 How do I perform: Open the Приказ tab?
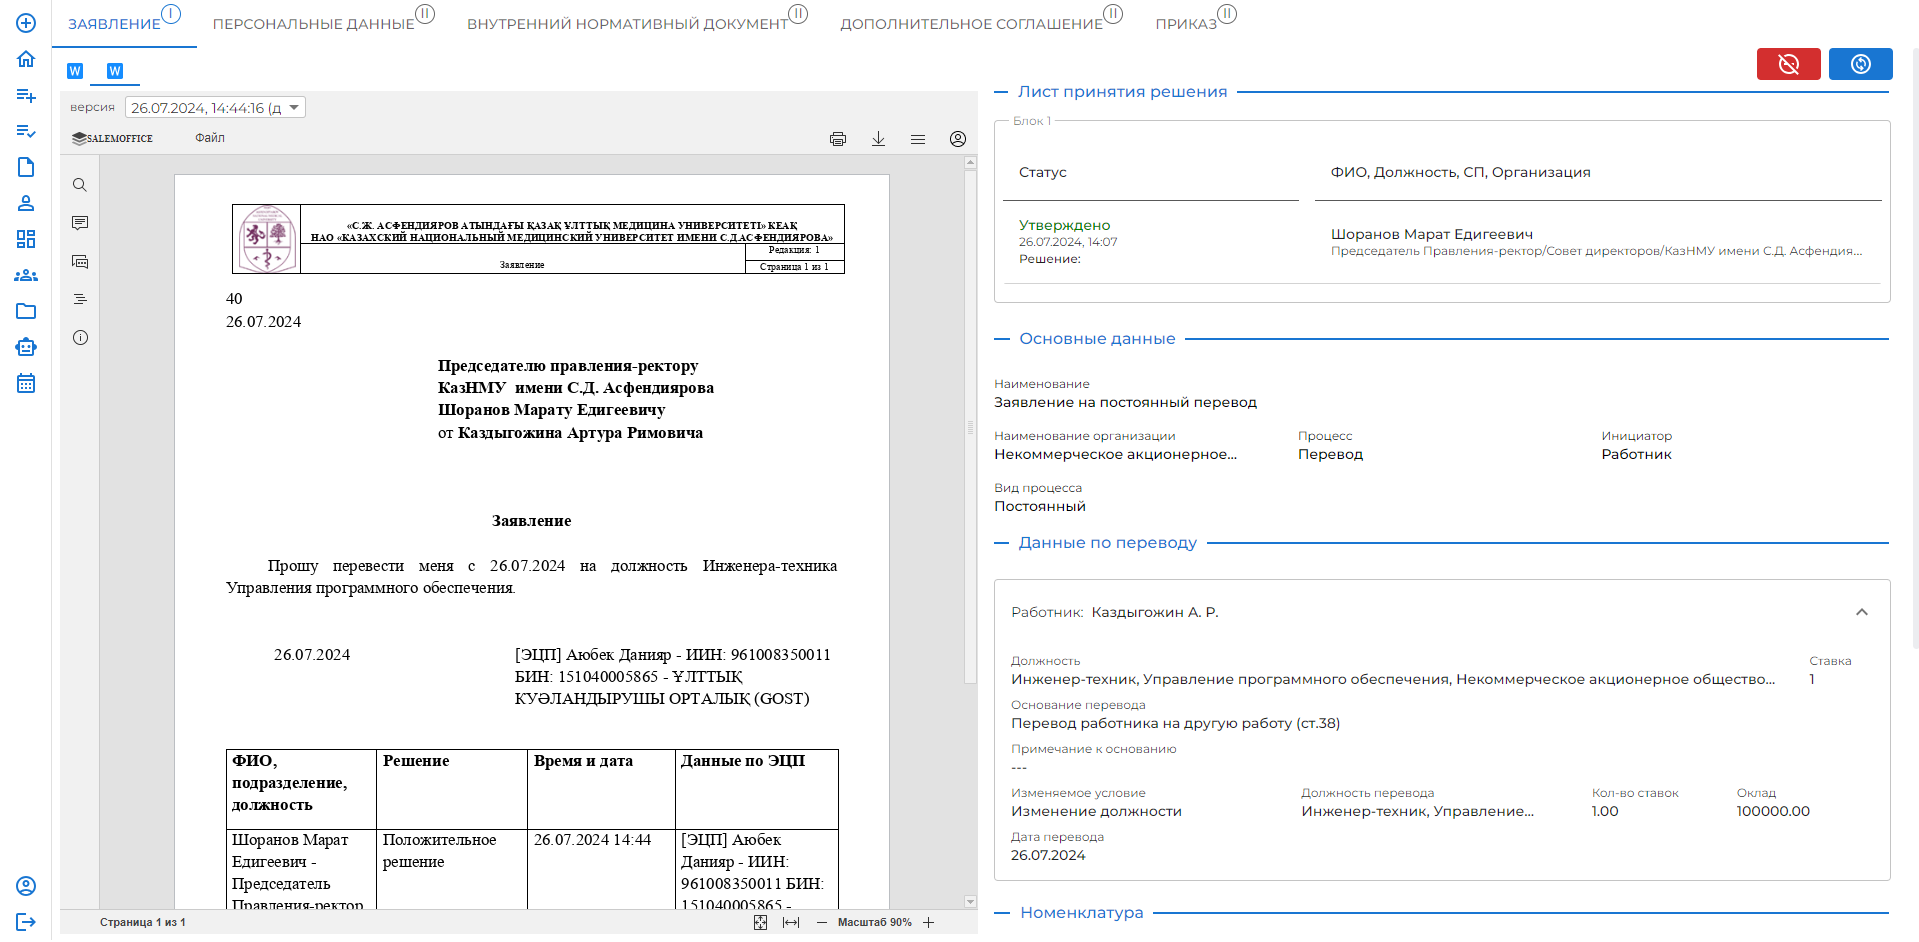(1186, 24)
